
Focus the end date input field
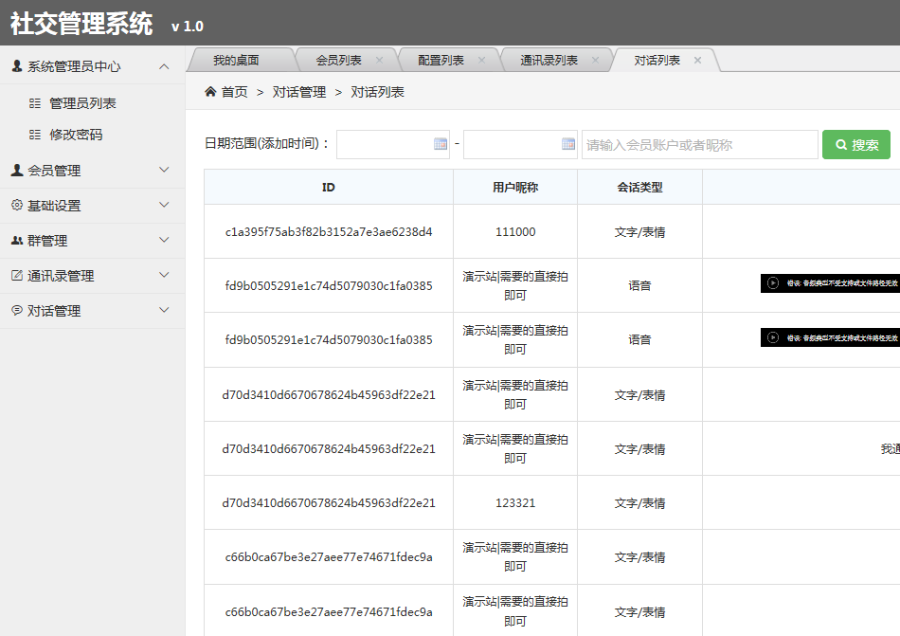[x=520, y=145]
